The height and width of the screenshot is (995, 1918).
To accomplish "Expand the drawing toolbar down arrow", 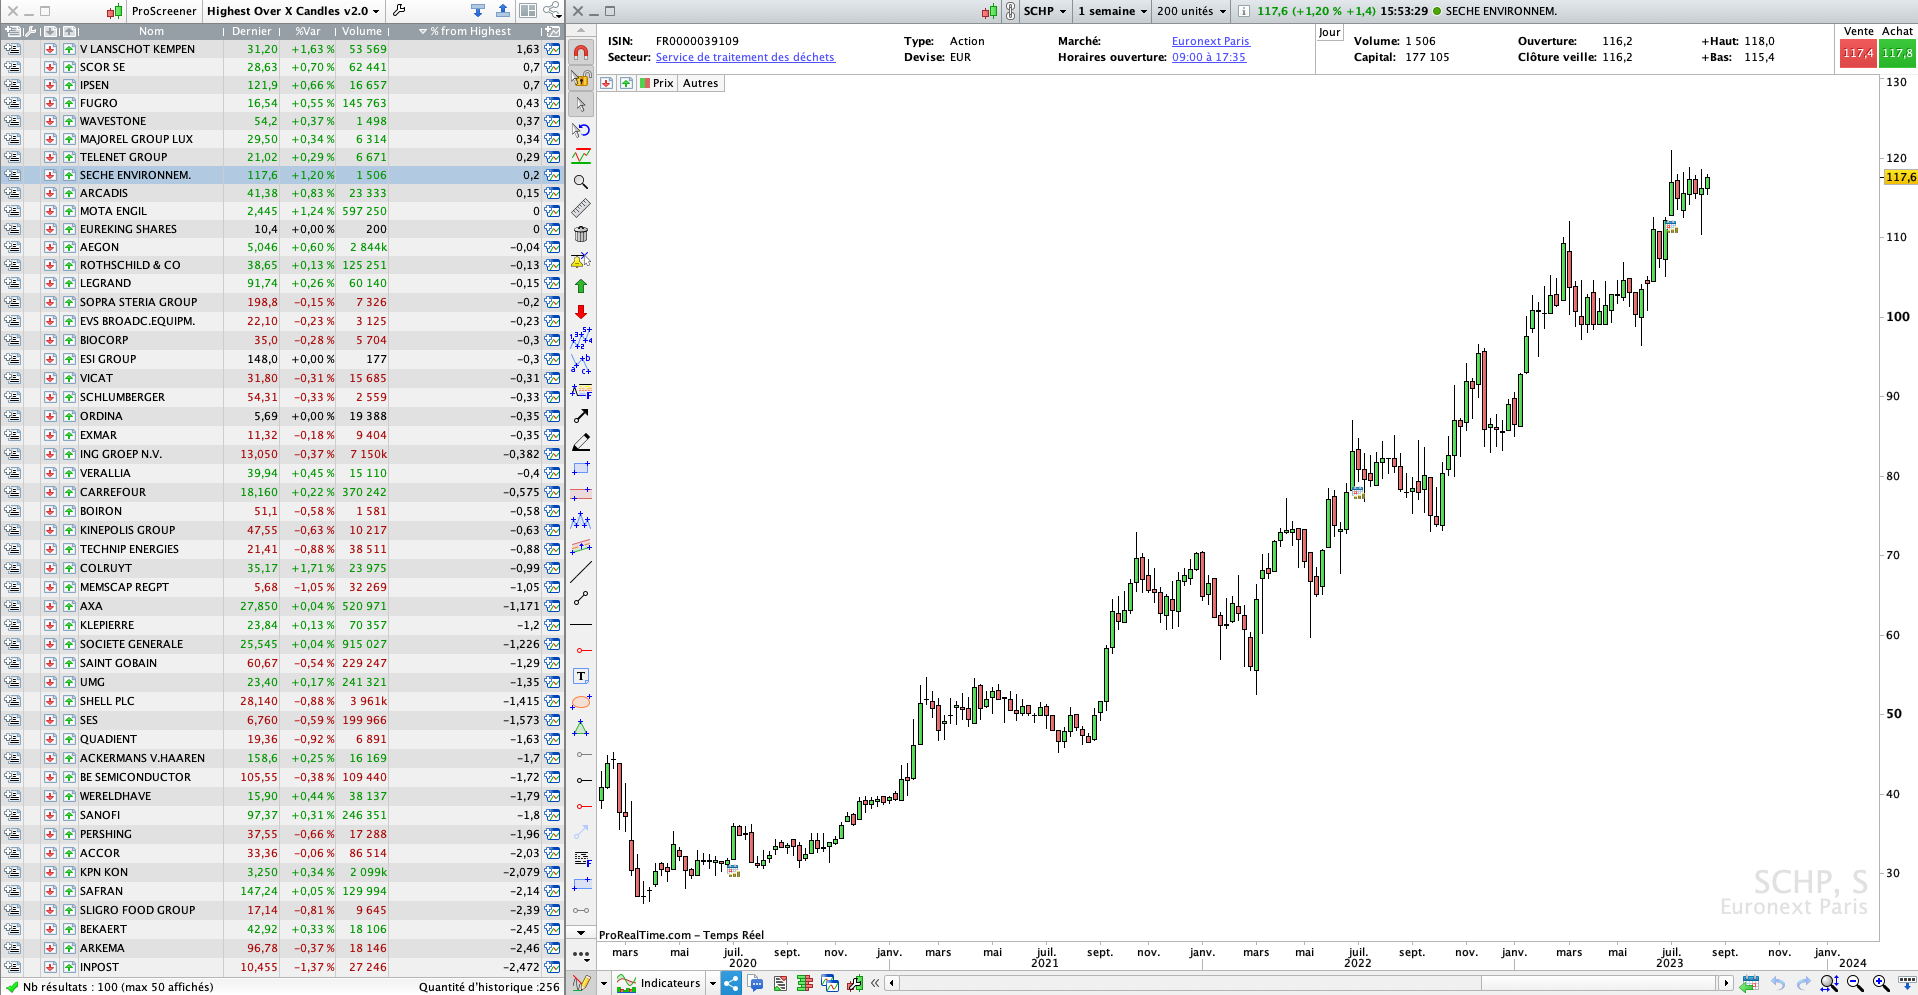I will pyautogui.click(x=580, y=933).
